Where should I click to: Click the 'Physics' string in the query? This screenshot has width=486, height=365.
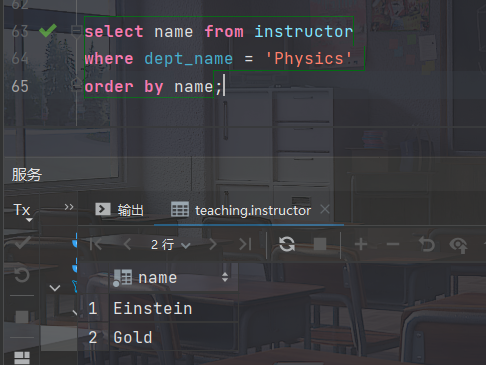point(308,59)
